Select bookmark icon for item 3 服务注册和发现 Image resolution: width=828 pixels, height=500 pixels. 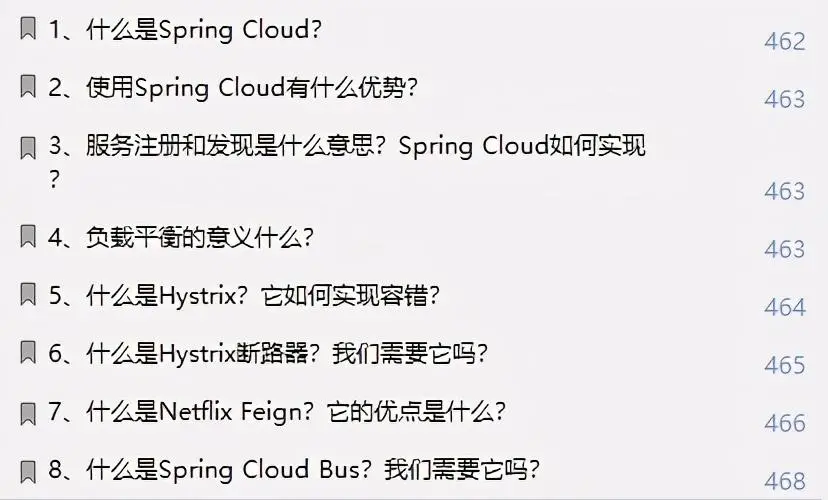28,148
